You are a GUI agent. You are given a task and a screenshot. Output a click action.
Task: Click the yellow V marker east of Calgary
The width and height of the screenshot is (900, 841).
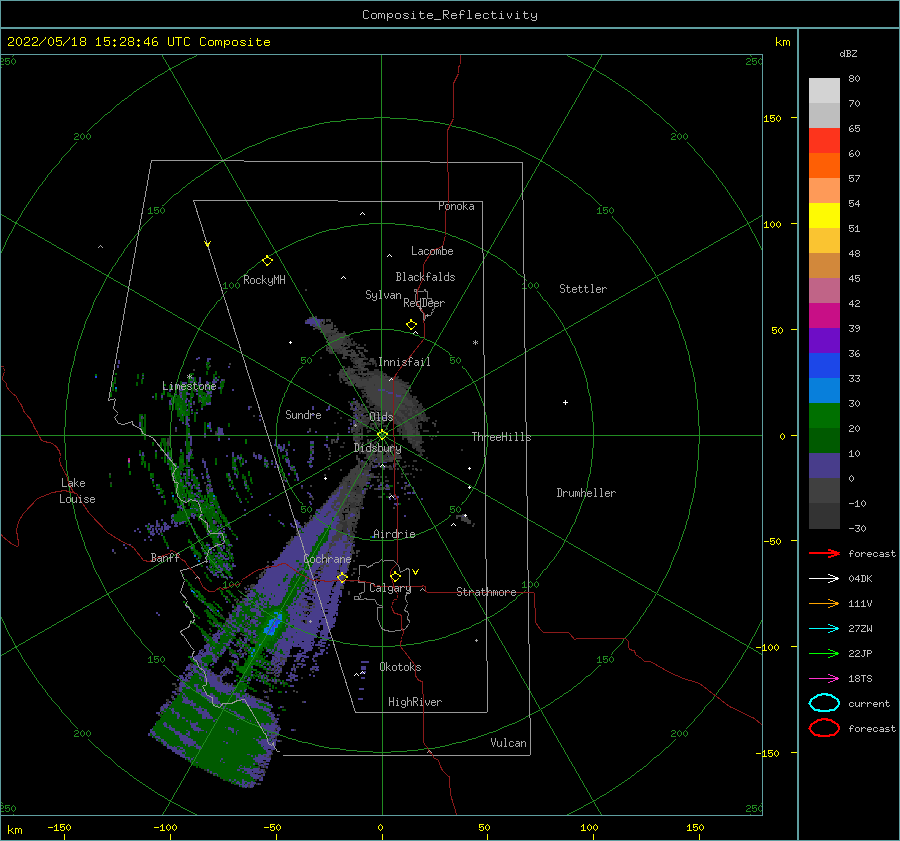click(416, 572)
